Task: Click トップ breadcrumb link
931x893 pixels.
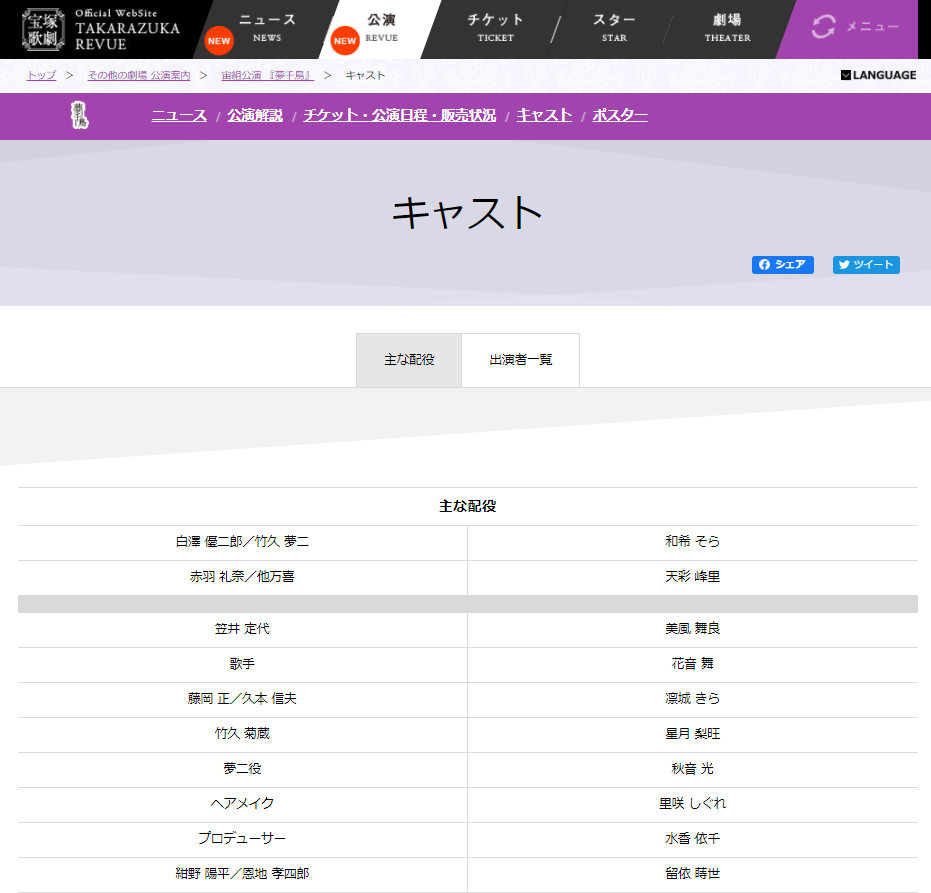Action: point(41,75)
